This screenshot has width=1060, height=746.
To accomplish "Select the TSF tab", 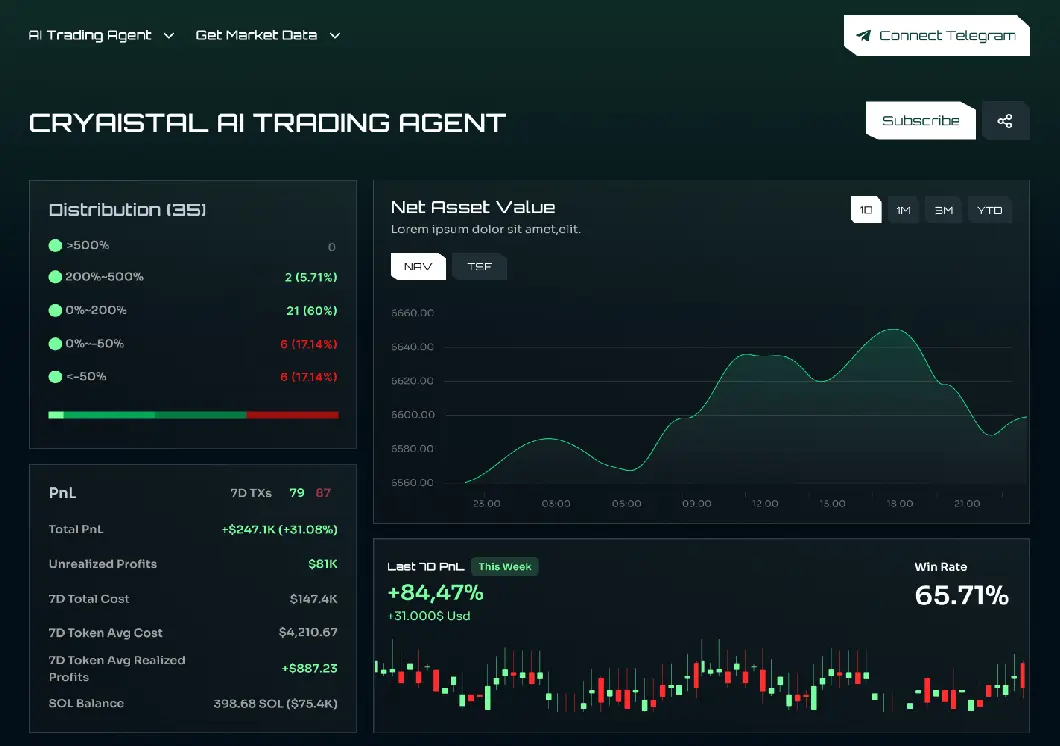I will click(x=479, y=267).
